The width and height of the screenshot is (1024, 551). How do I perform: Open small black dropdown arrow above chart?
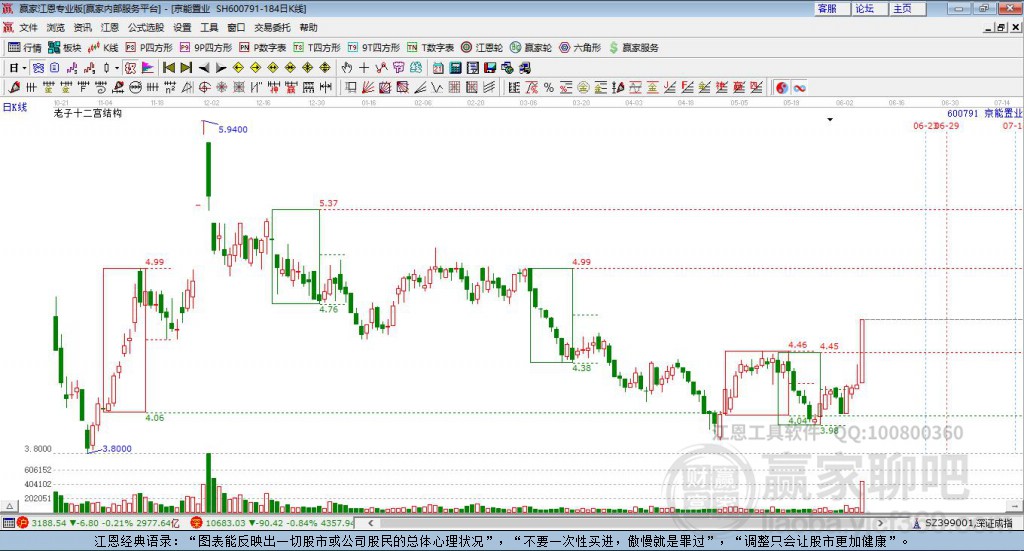(x=830, y=119)
